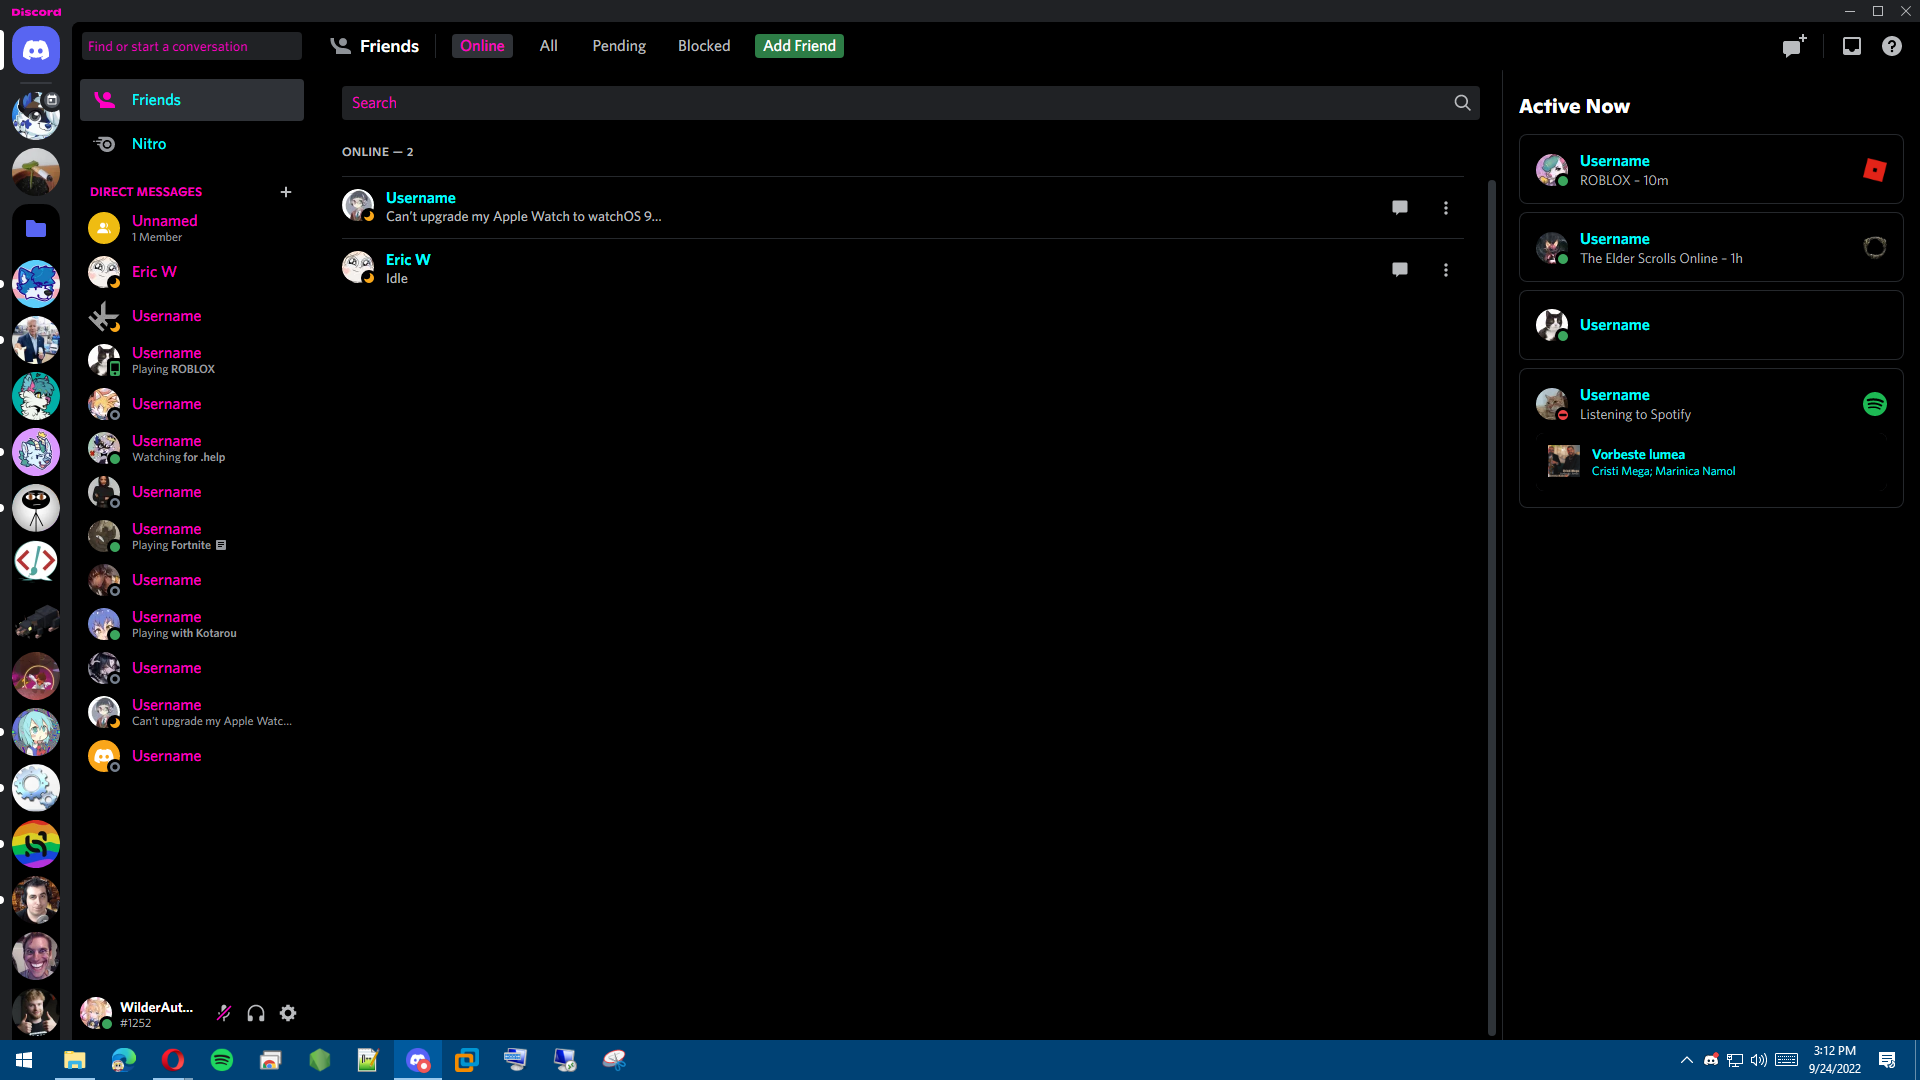1920x1080 pixels.
Task: Open the white round-face server icon
Action: [x=36, y=507]
